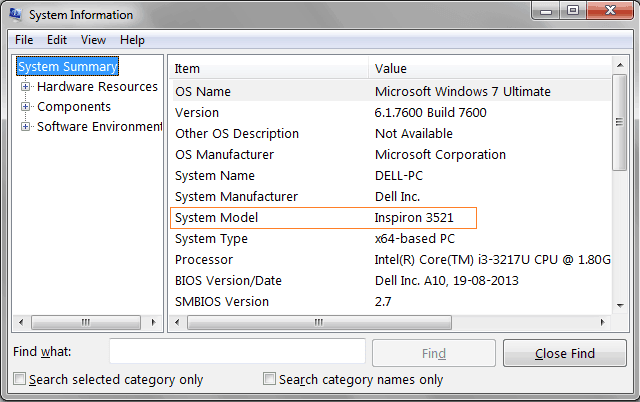This screenshot has width=640, height=402.
Task: Open the View menu
Action: (x=93, y=40)
